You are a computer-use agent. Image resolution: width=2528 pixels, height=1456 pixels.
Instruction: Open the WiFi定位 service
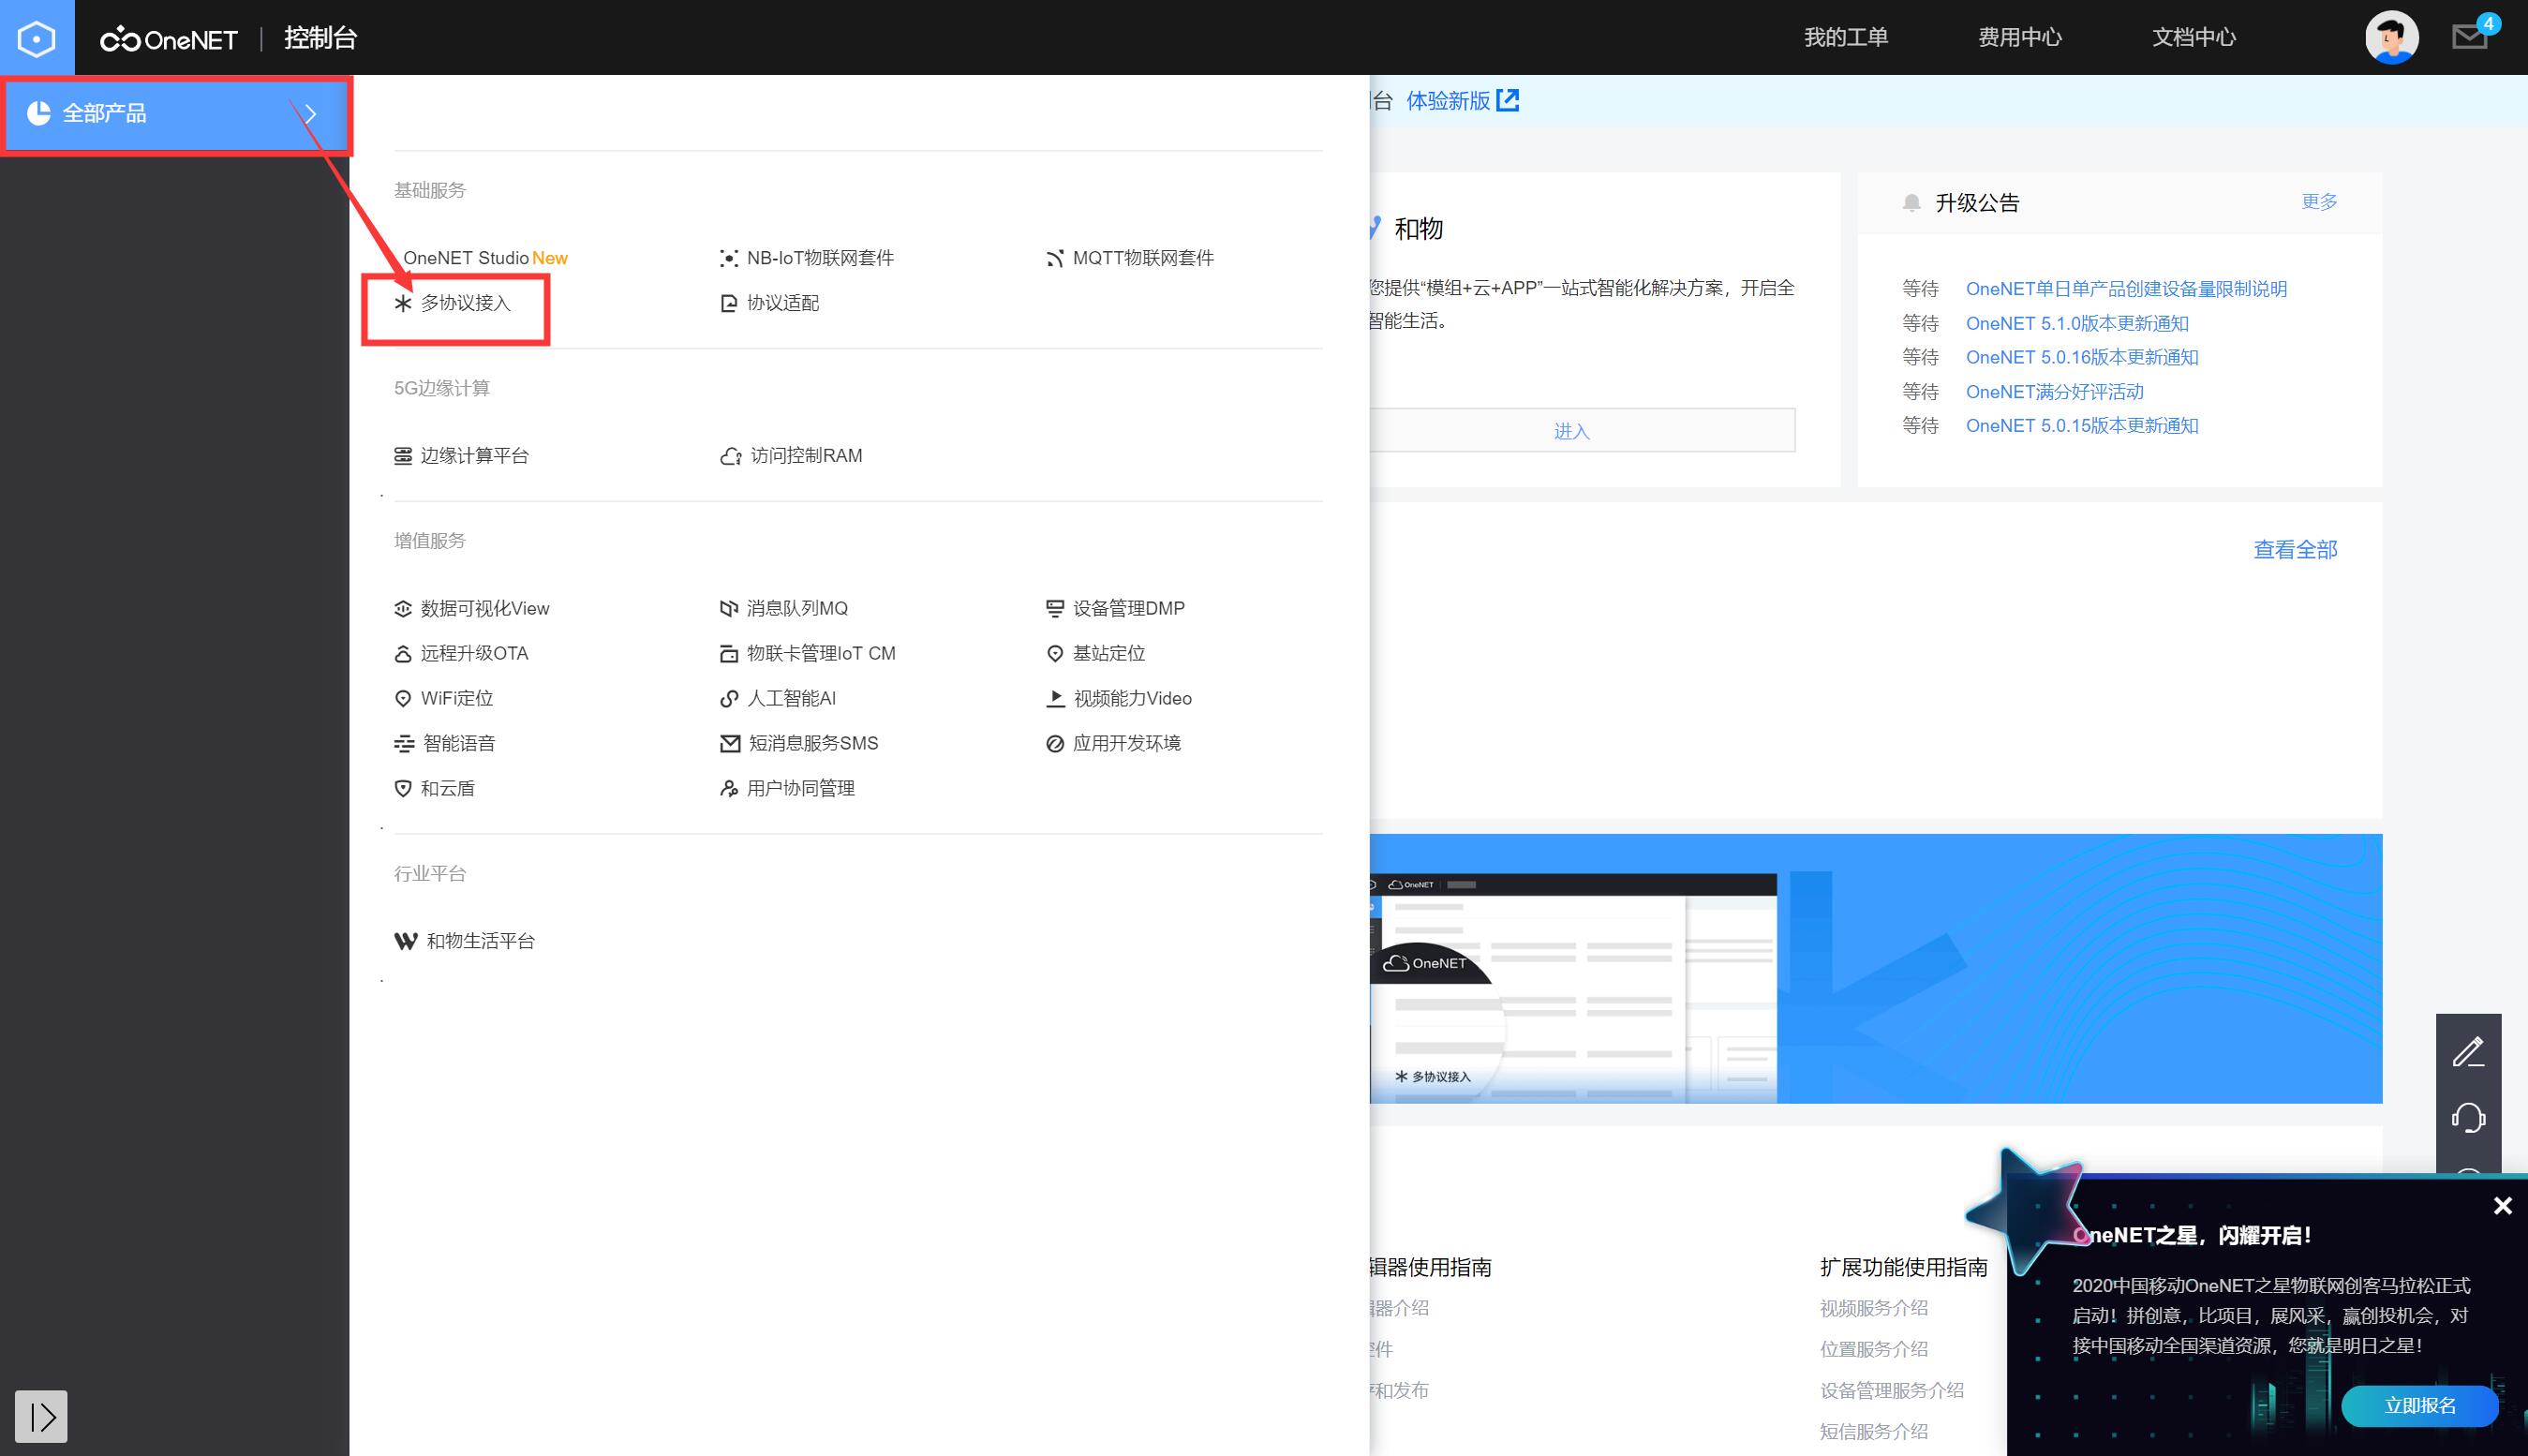tap(456, 698)
